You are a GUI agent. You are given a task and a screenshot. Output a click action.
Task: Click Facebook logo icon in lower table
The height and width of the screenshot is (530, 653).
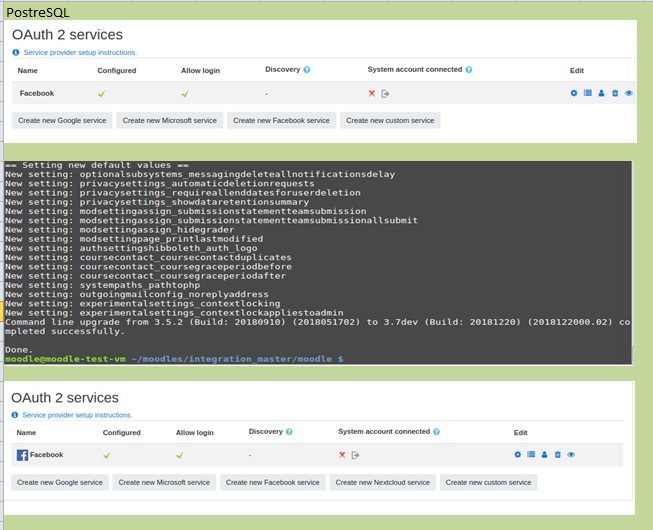click(x=22, y=455)
